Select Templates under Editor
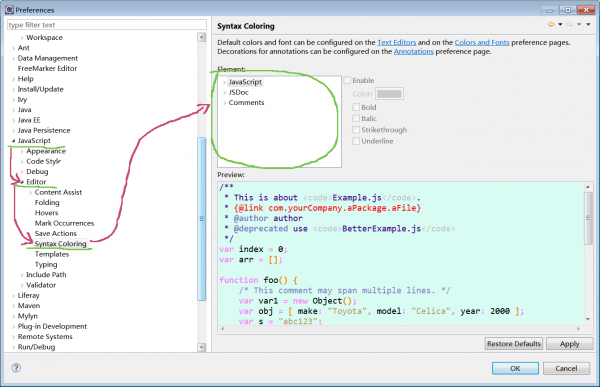The height and width of the screenshot is (387, 600). click(52, 254)
